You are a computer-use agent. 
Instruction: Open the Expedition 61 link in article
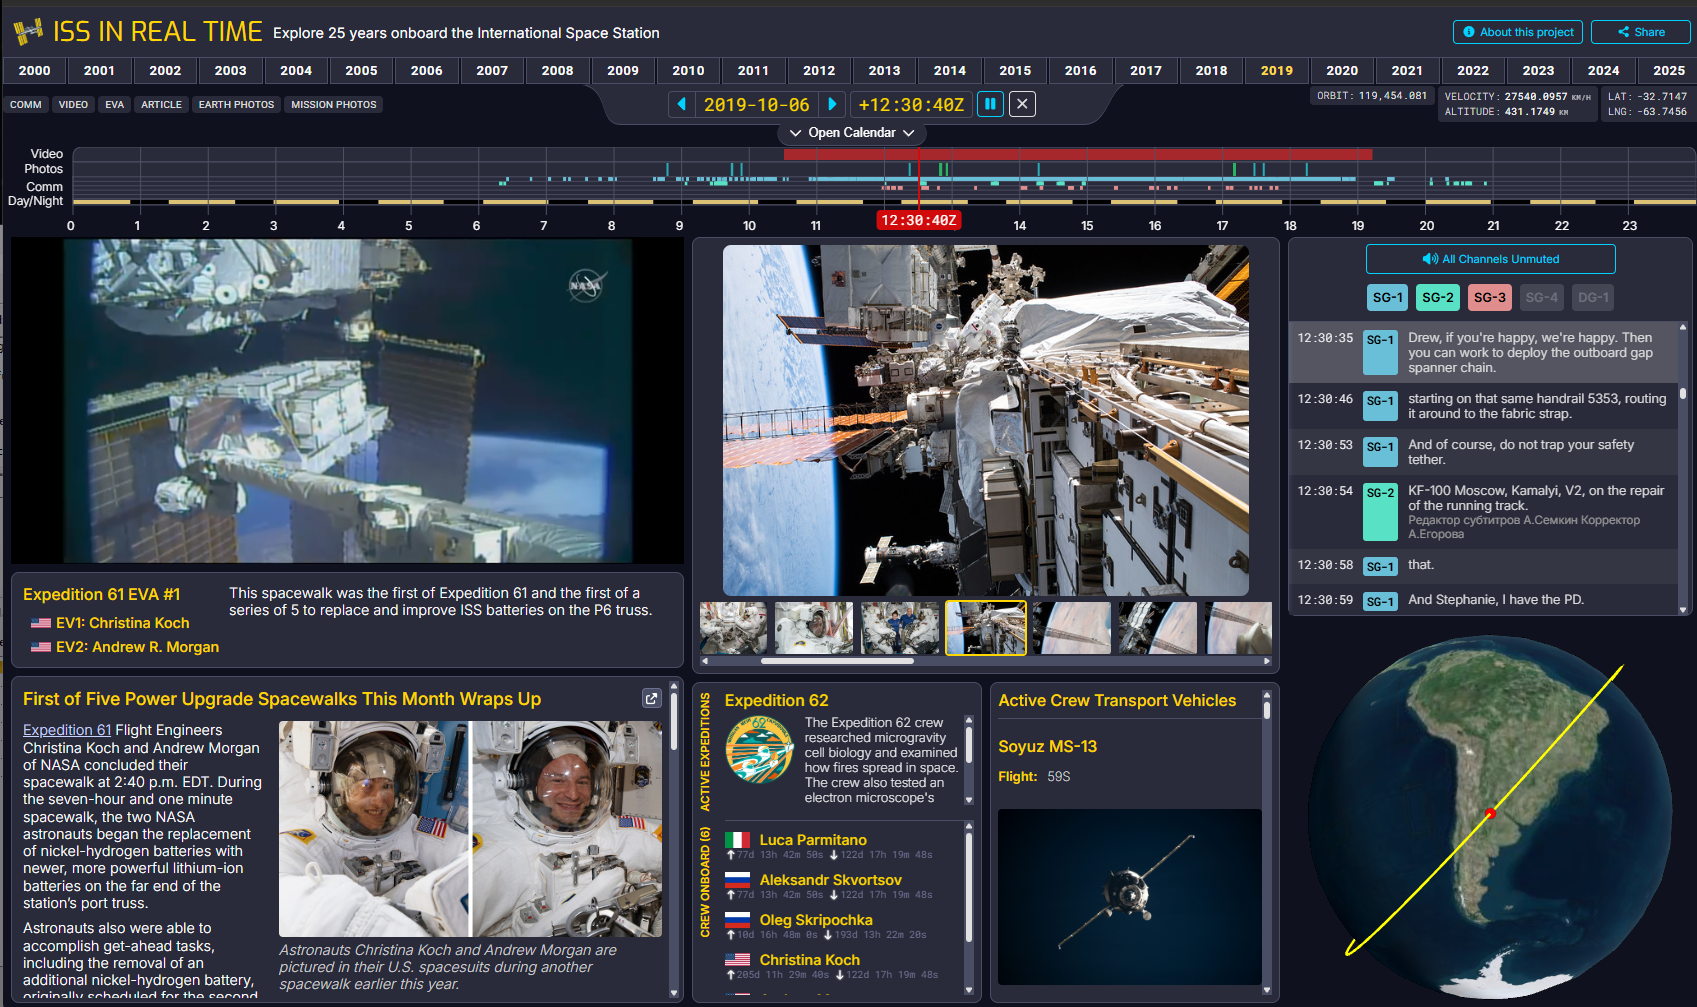(67, 730)
